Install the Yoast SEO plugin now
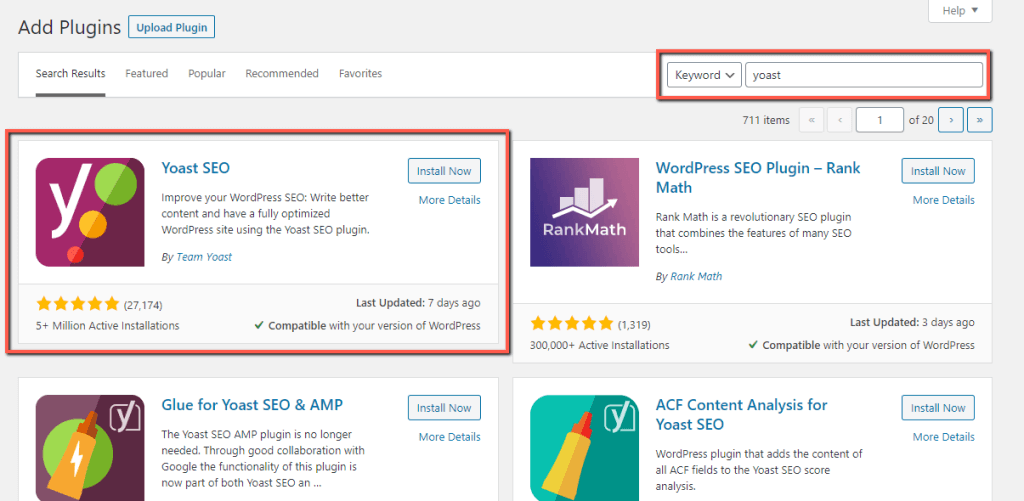 point(444,171)
